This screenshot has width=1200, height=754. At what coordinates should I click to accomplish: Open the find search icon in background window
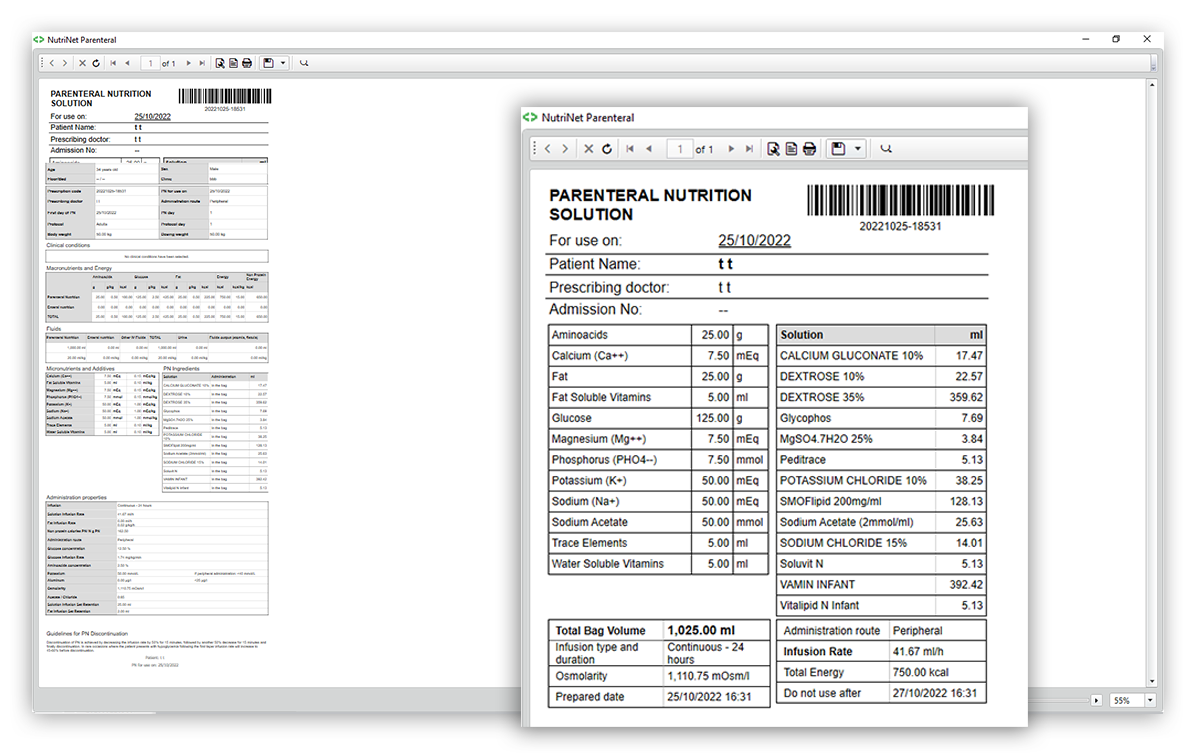pos(304,63)
